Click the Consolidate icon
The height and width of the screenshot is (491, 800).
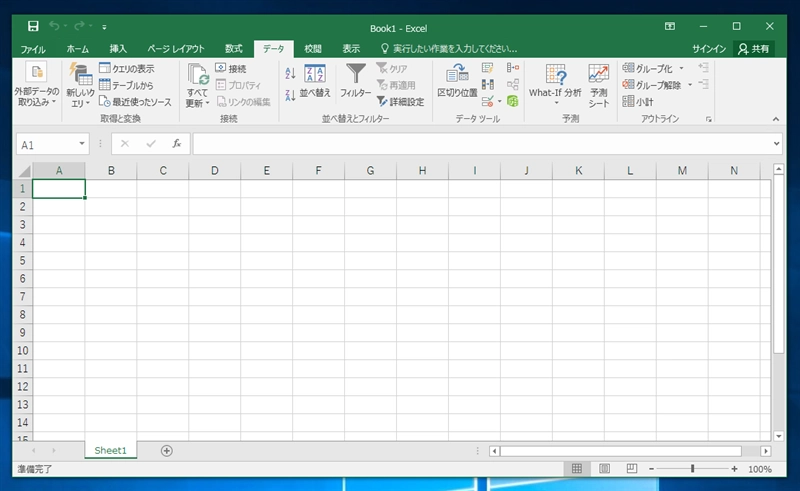pos(513,68)
